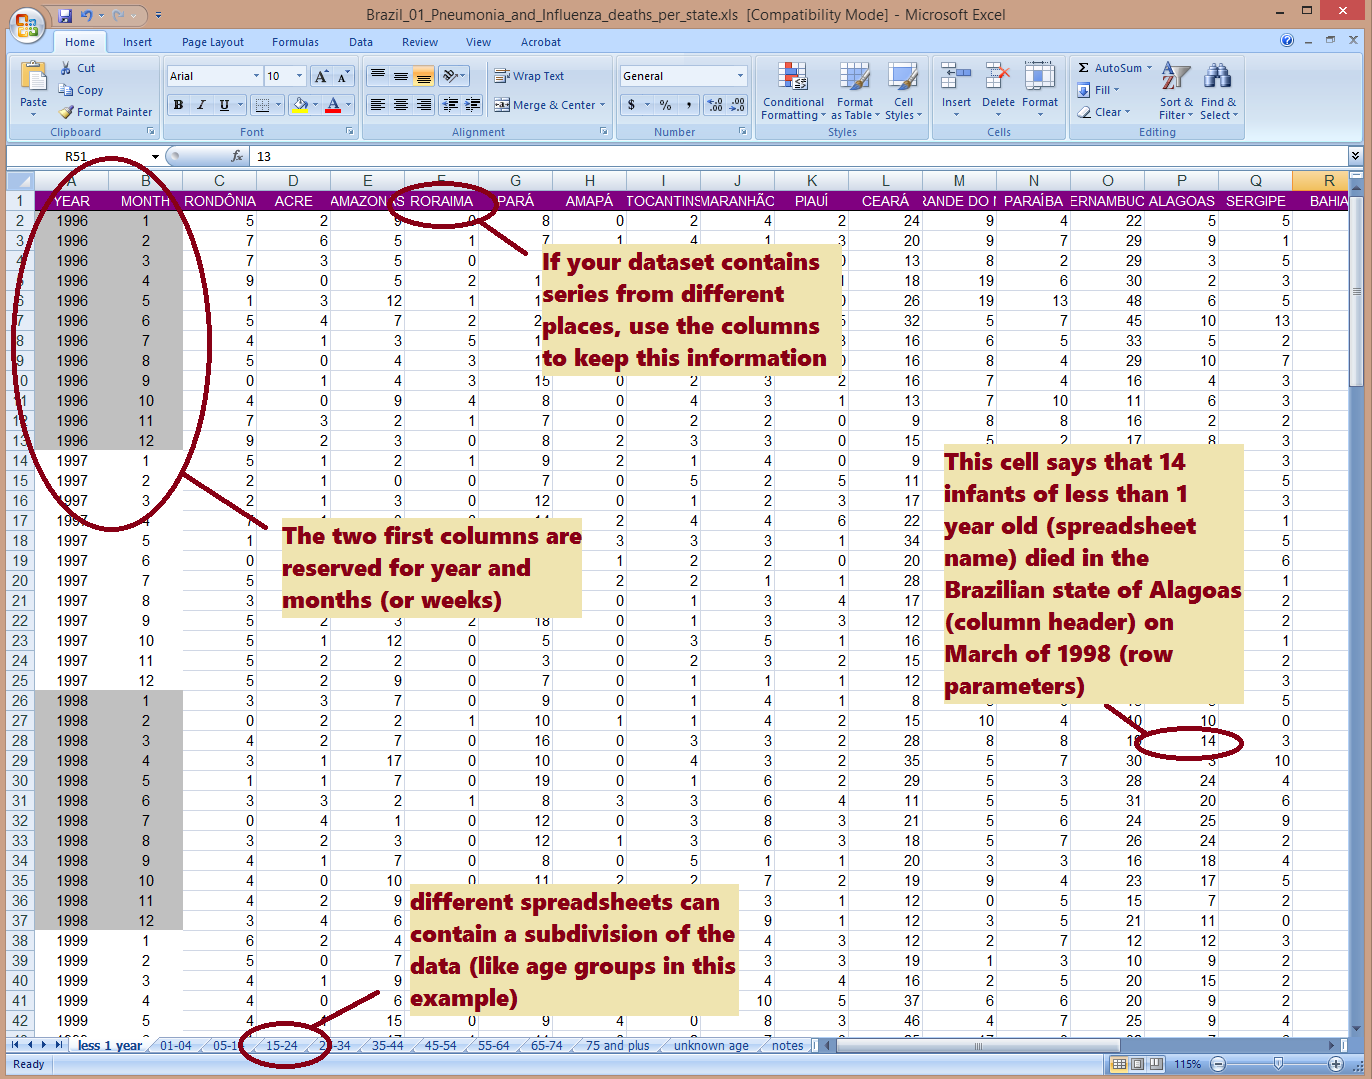This screenshot has width=1372, height=1079.
Task: Apply the red font color swatch
Action: (333, 105)
